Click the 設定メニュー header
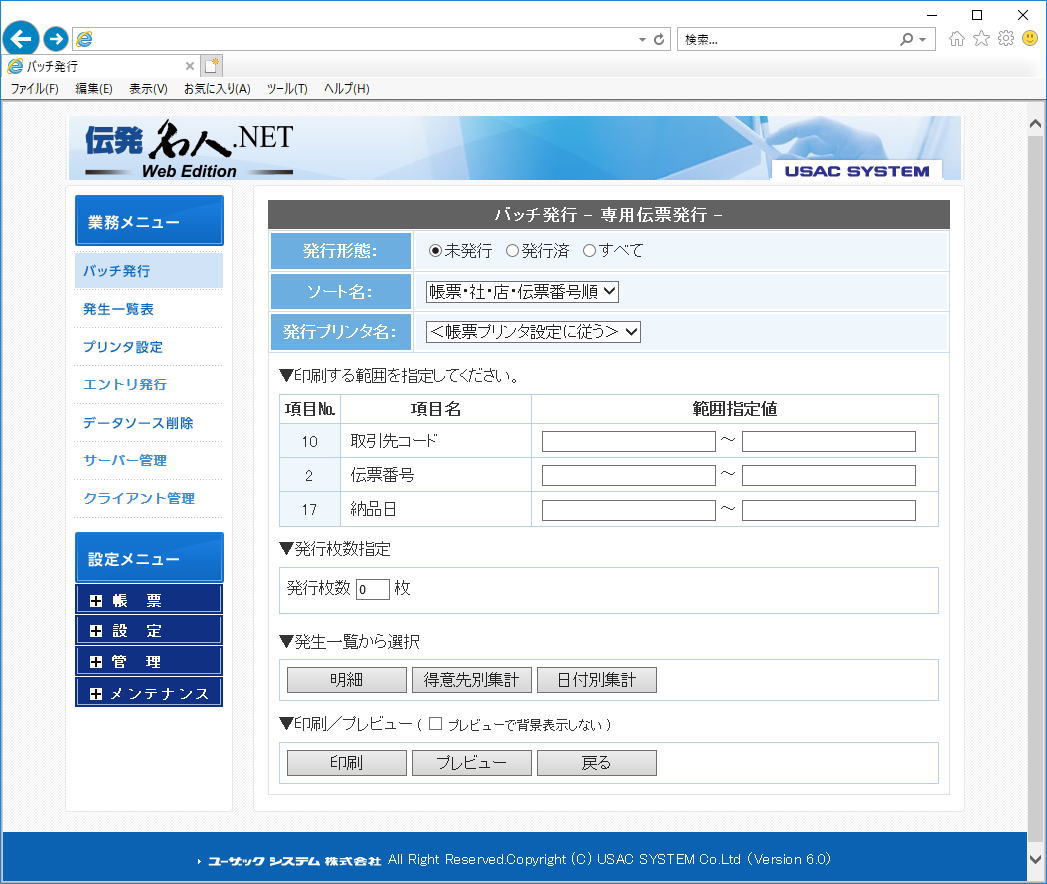1047x884 pixels. point(149,558)
